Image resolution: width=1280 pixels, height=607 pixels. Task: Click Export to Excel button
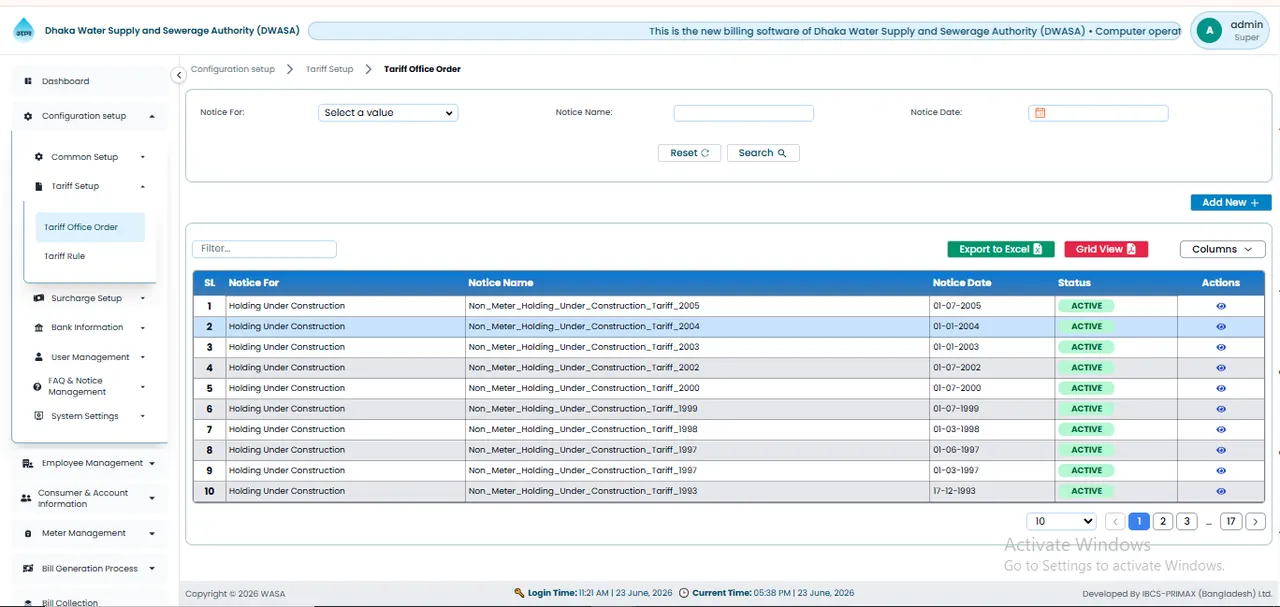(x=1001, y=249)
